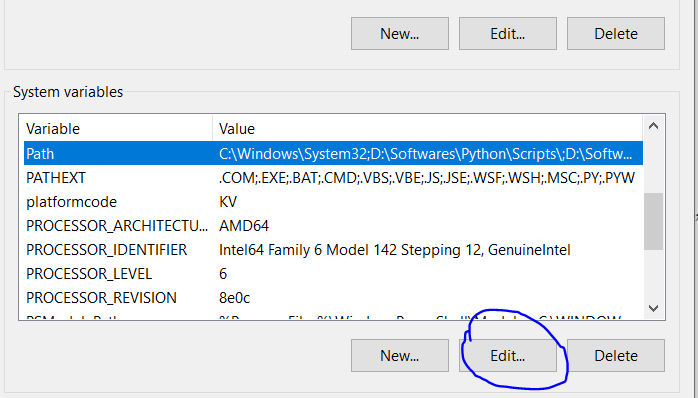Screen dimensions: 698x398
Task: Select the PATHEXT variable row
Action: coord(333,178)
